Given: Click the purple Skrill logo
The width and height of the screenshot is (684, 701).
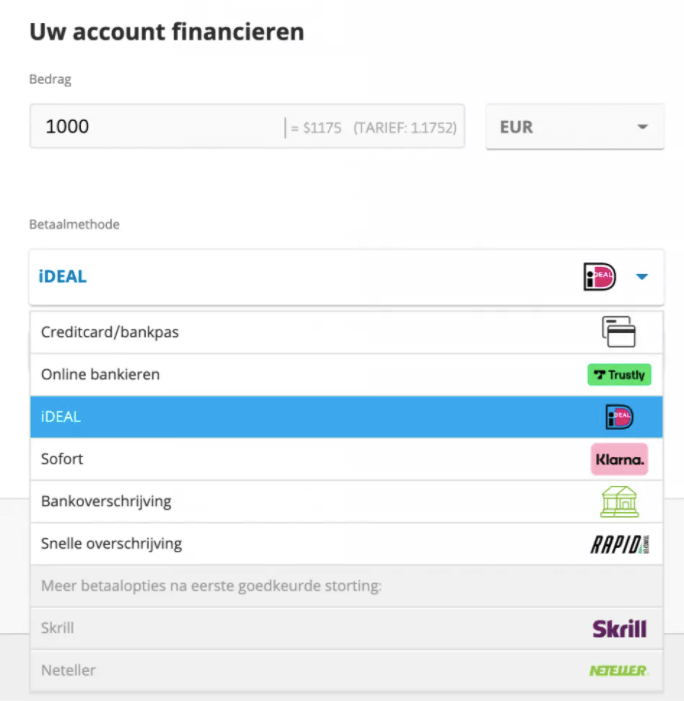Looking at the screenshot, I should [620, 629].
